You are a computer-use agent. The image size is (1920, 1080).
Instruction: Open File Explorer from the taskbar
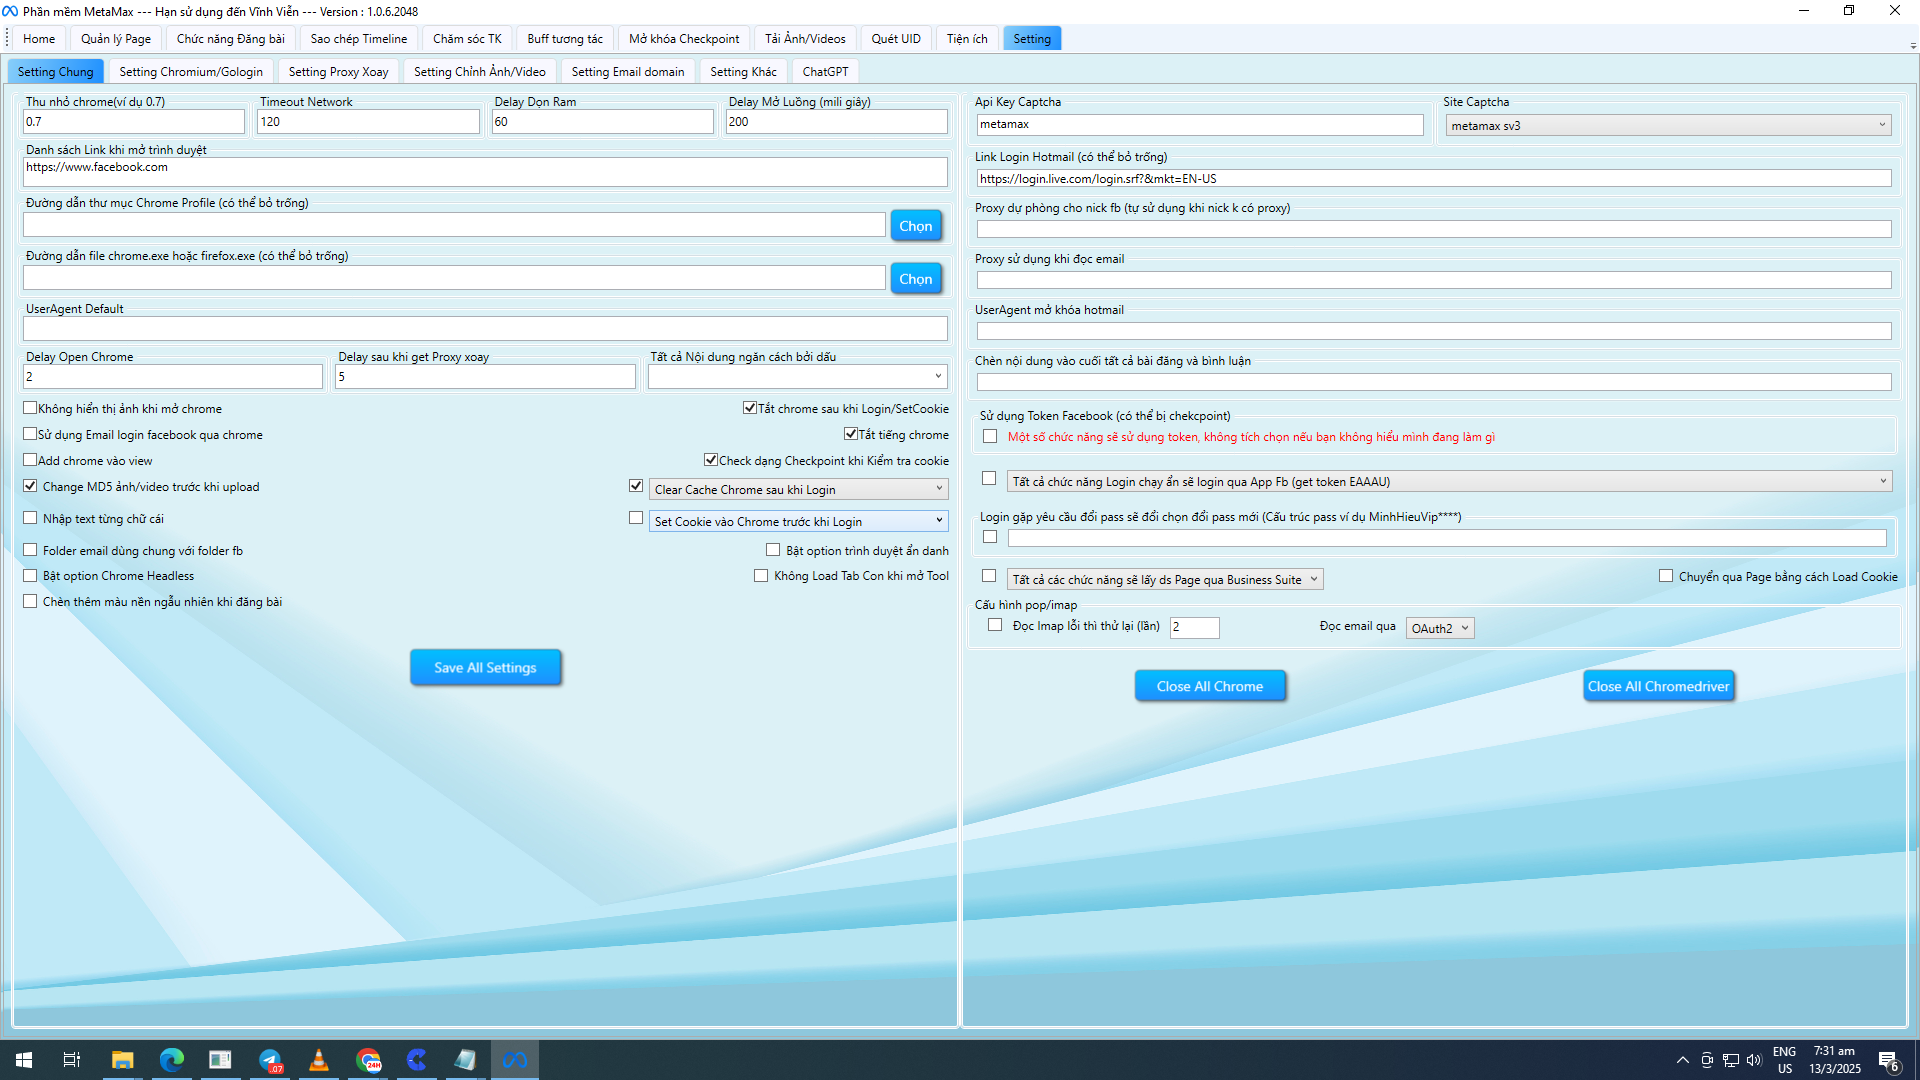pos(122,1060)
